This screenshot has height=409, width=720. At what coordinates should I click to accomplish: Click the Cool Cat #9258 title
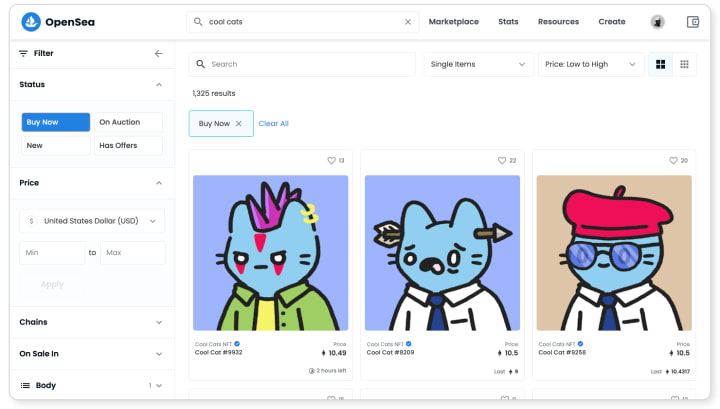[x=562, y=353]
